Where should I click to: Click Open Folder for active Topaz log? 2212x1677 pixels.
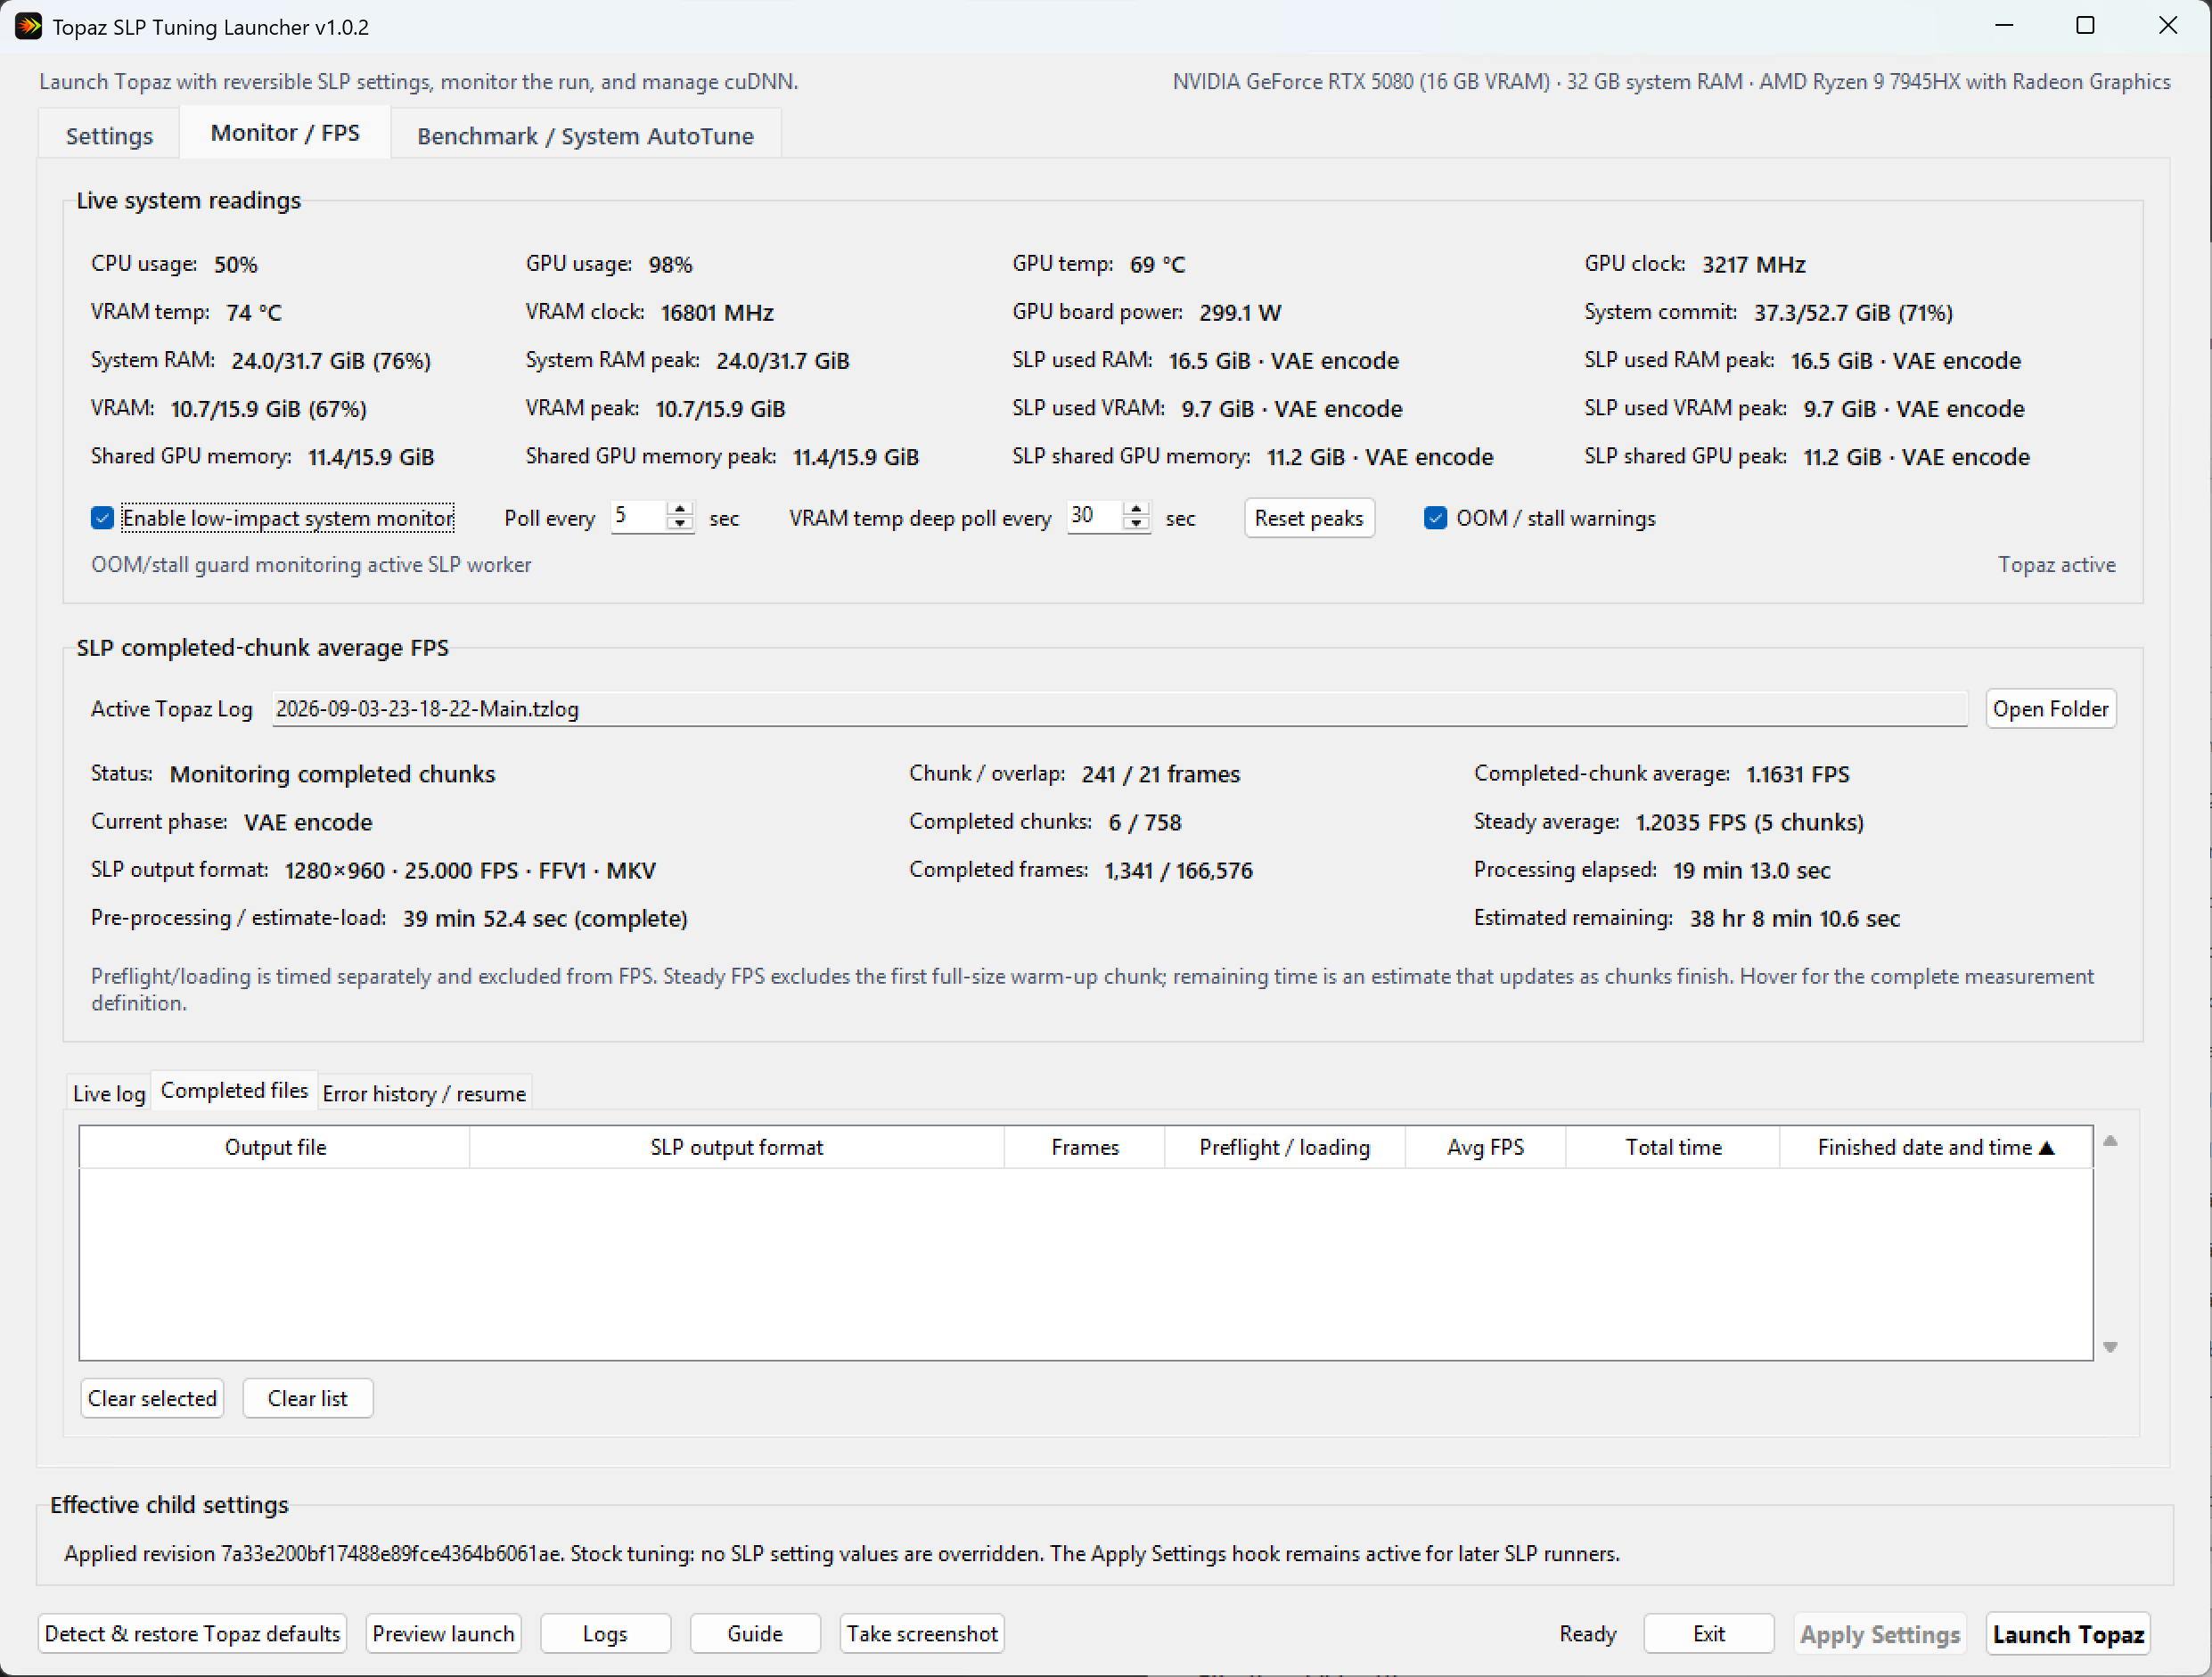click(x=2050, y=709)
